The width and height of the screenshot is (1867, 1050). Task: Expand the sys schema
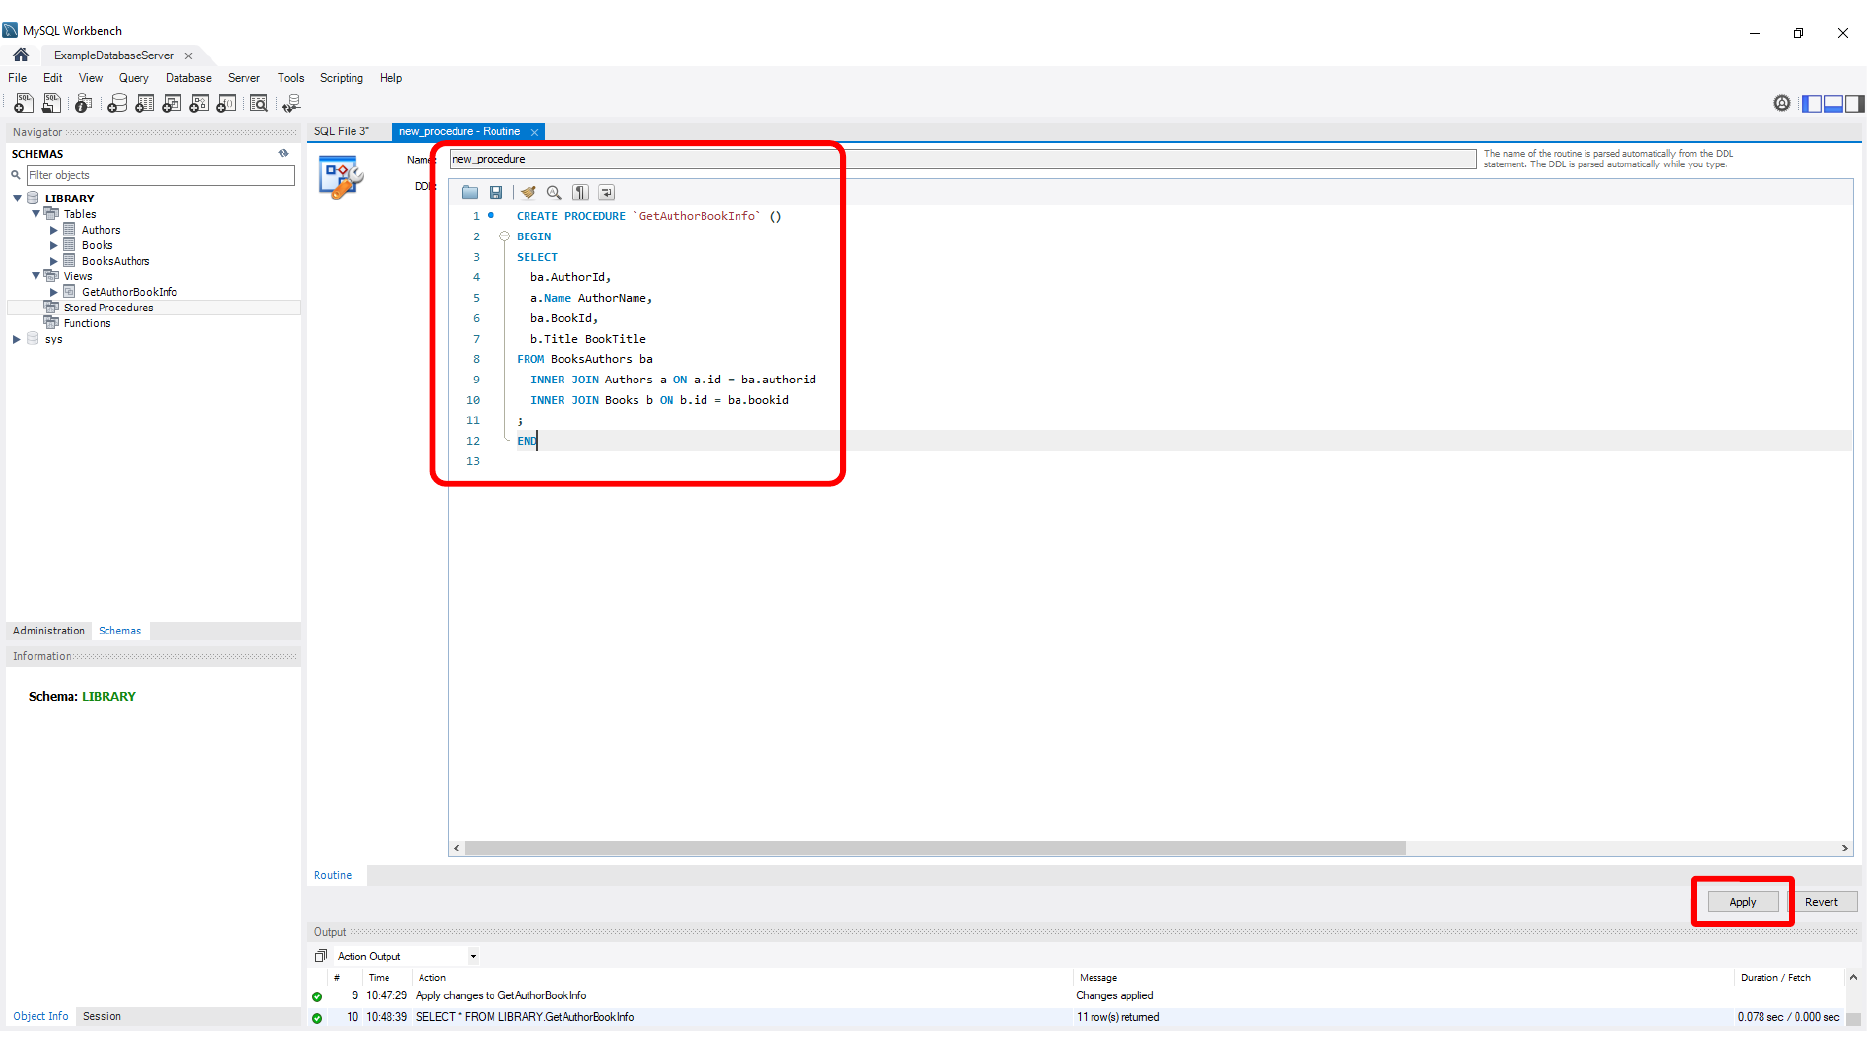17,339
